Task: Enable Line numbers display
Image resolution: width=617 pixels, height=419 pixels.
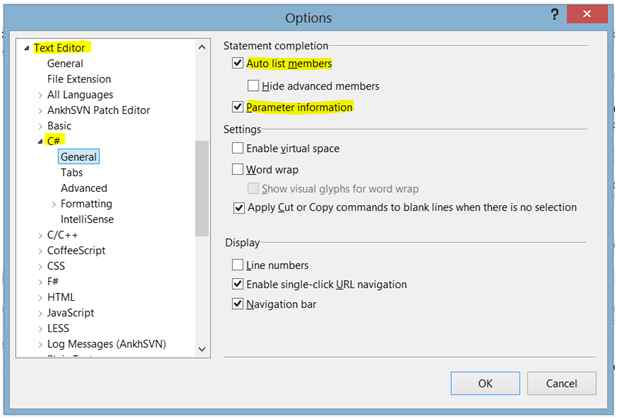Action: [238, 265]
